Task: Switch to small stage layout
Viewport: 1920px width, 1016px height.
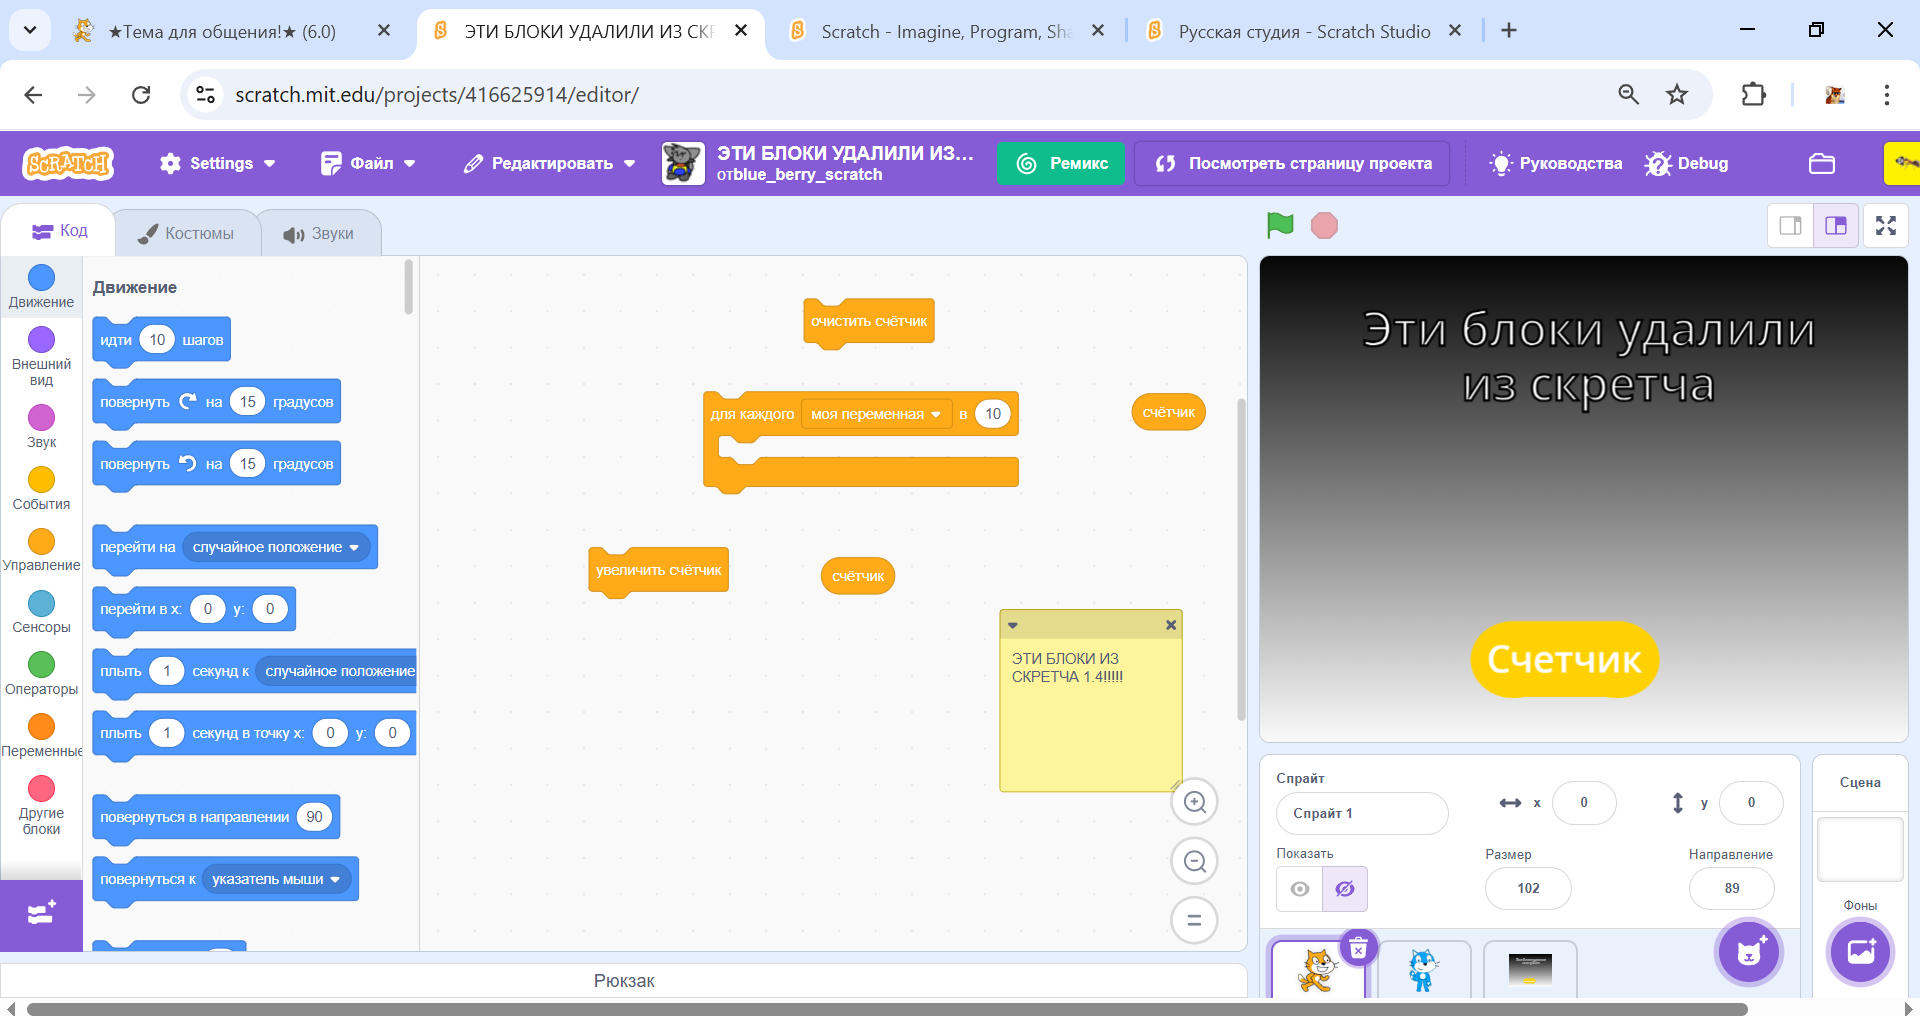Action: 1790,225
